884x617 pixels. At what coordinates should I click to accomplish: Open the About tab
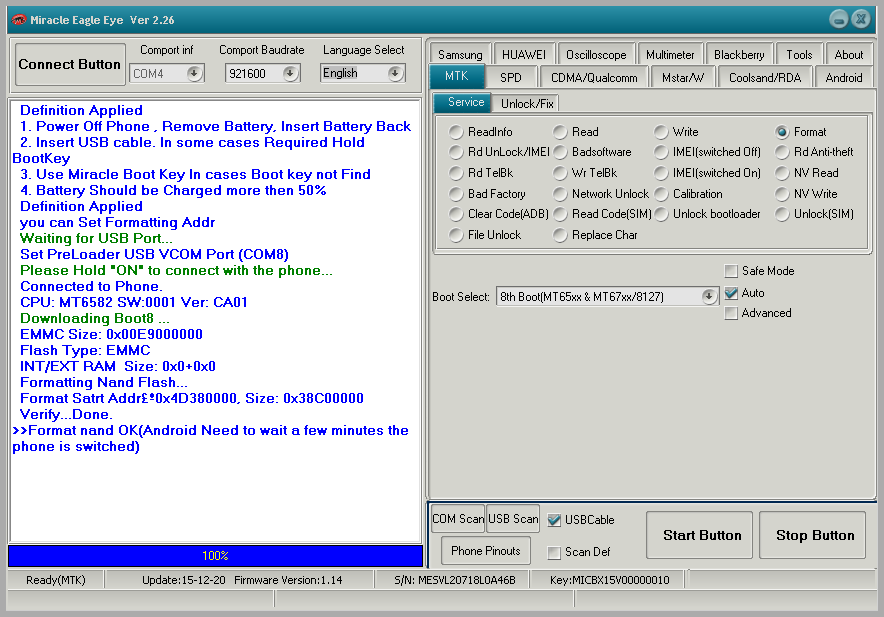click(848, 55)
